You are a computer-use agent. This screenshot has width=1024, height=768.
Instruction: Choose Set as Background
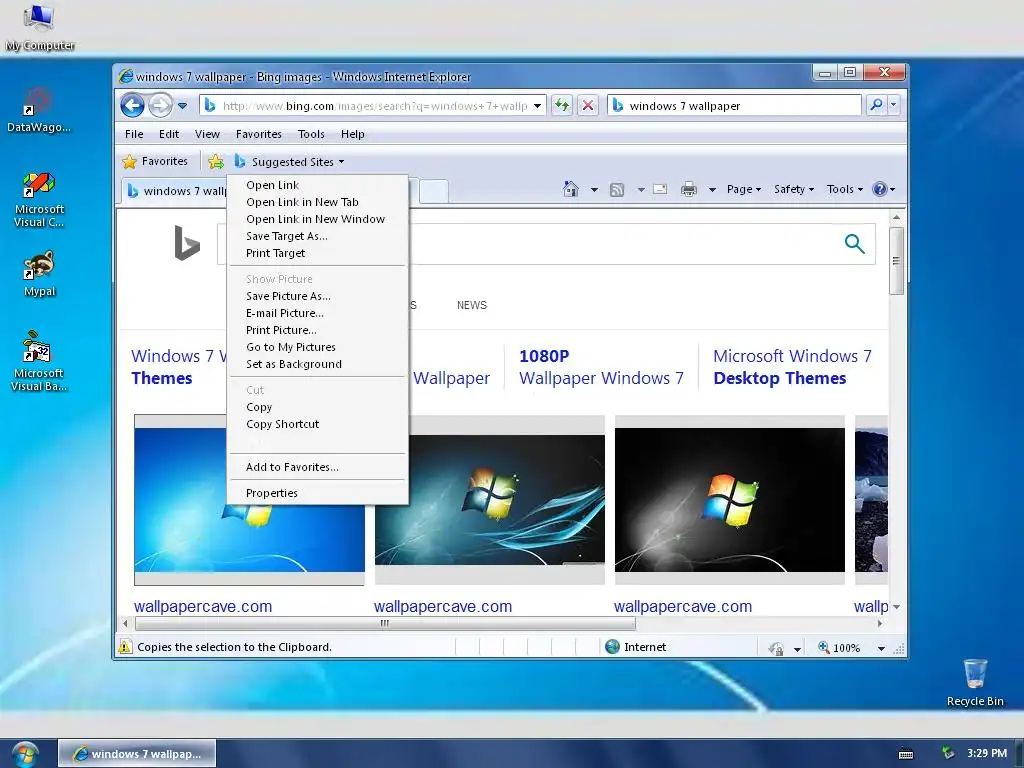pos(317,364)
